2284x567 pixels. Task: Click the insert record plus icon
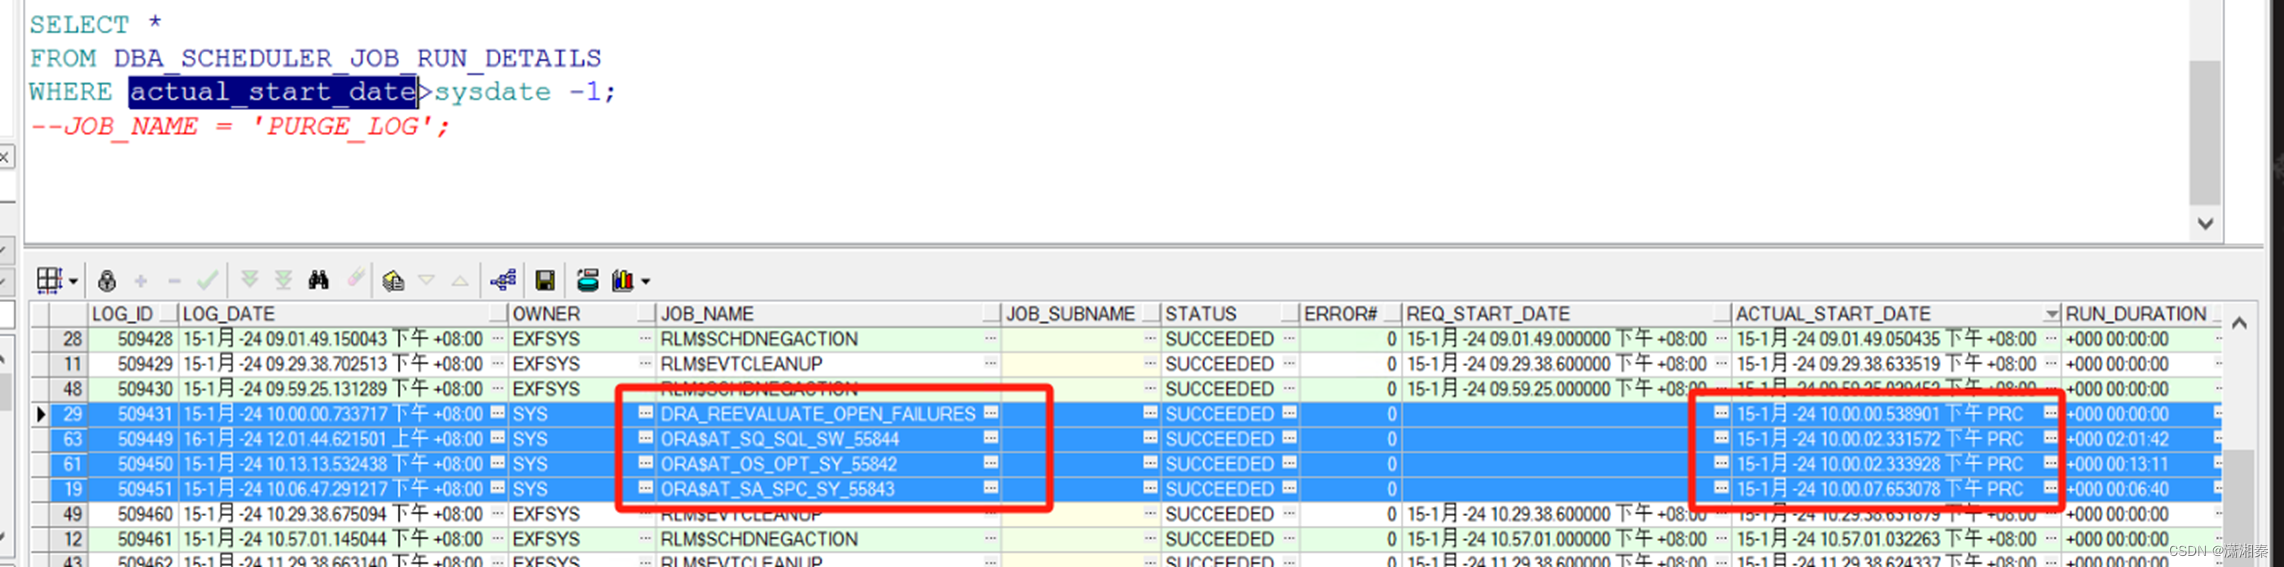tap(141, 281)
